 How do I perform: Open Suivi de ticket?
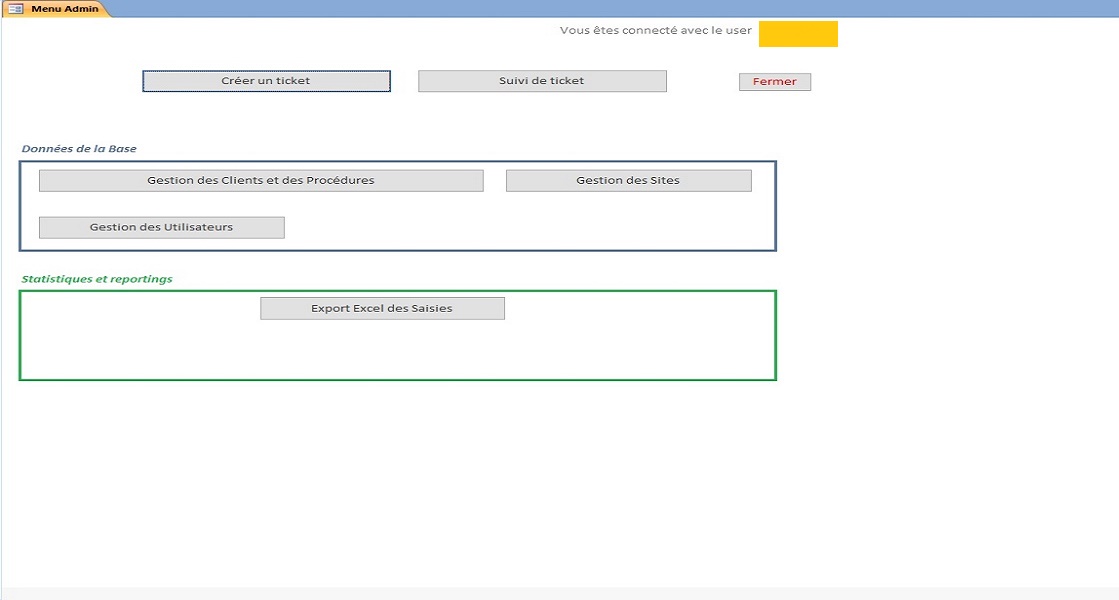click(542, 81)
